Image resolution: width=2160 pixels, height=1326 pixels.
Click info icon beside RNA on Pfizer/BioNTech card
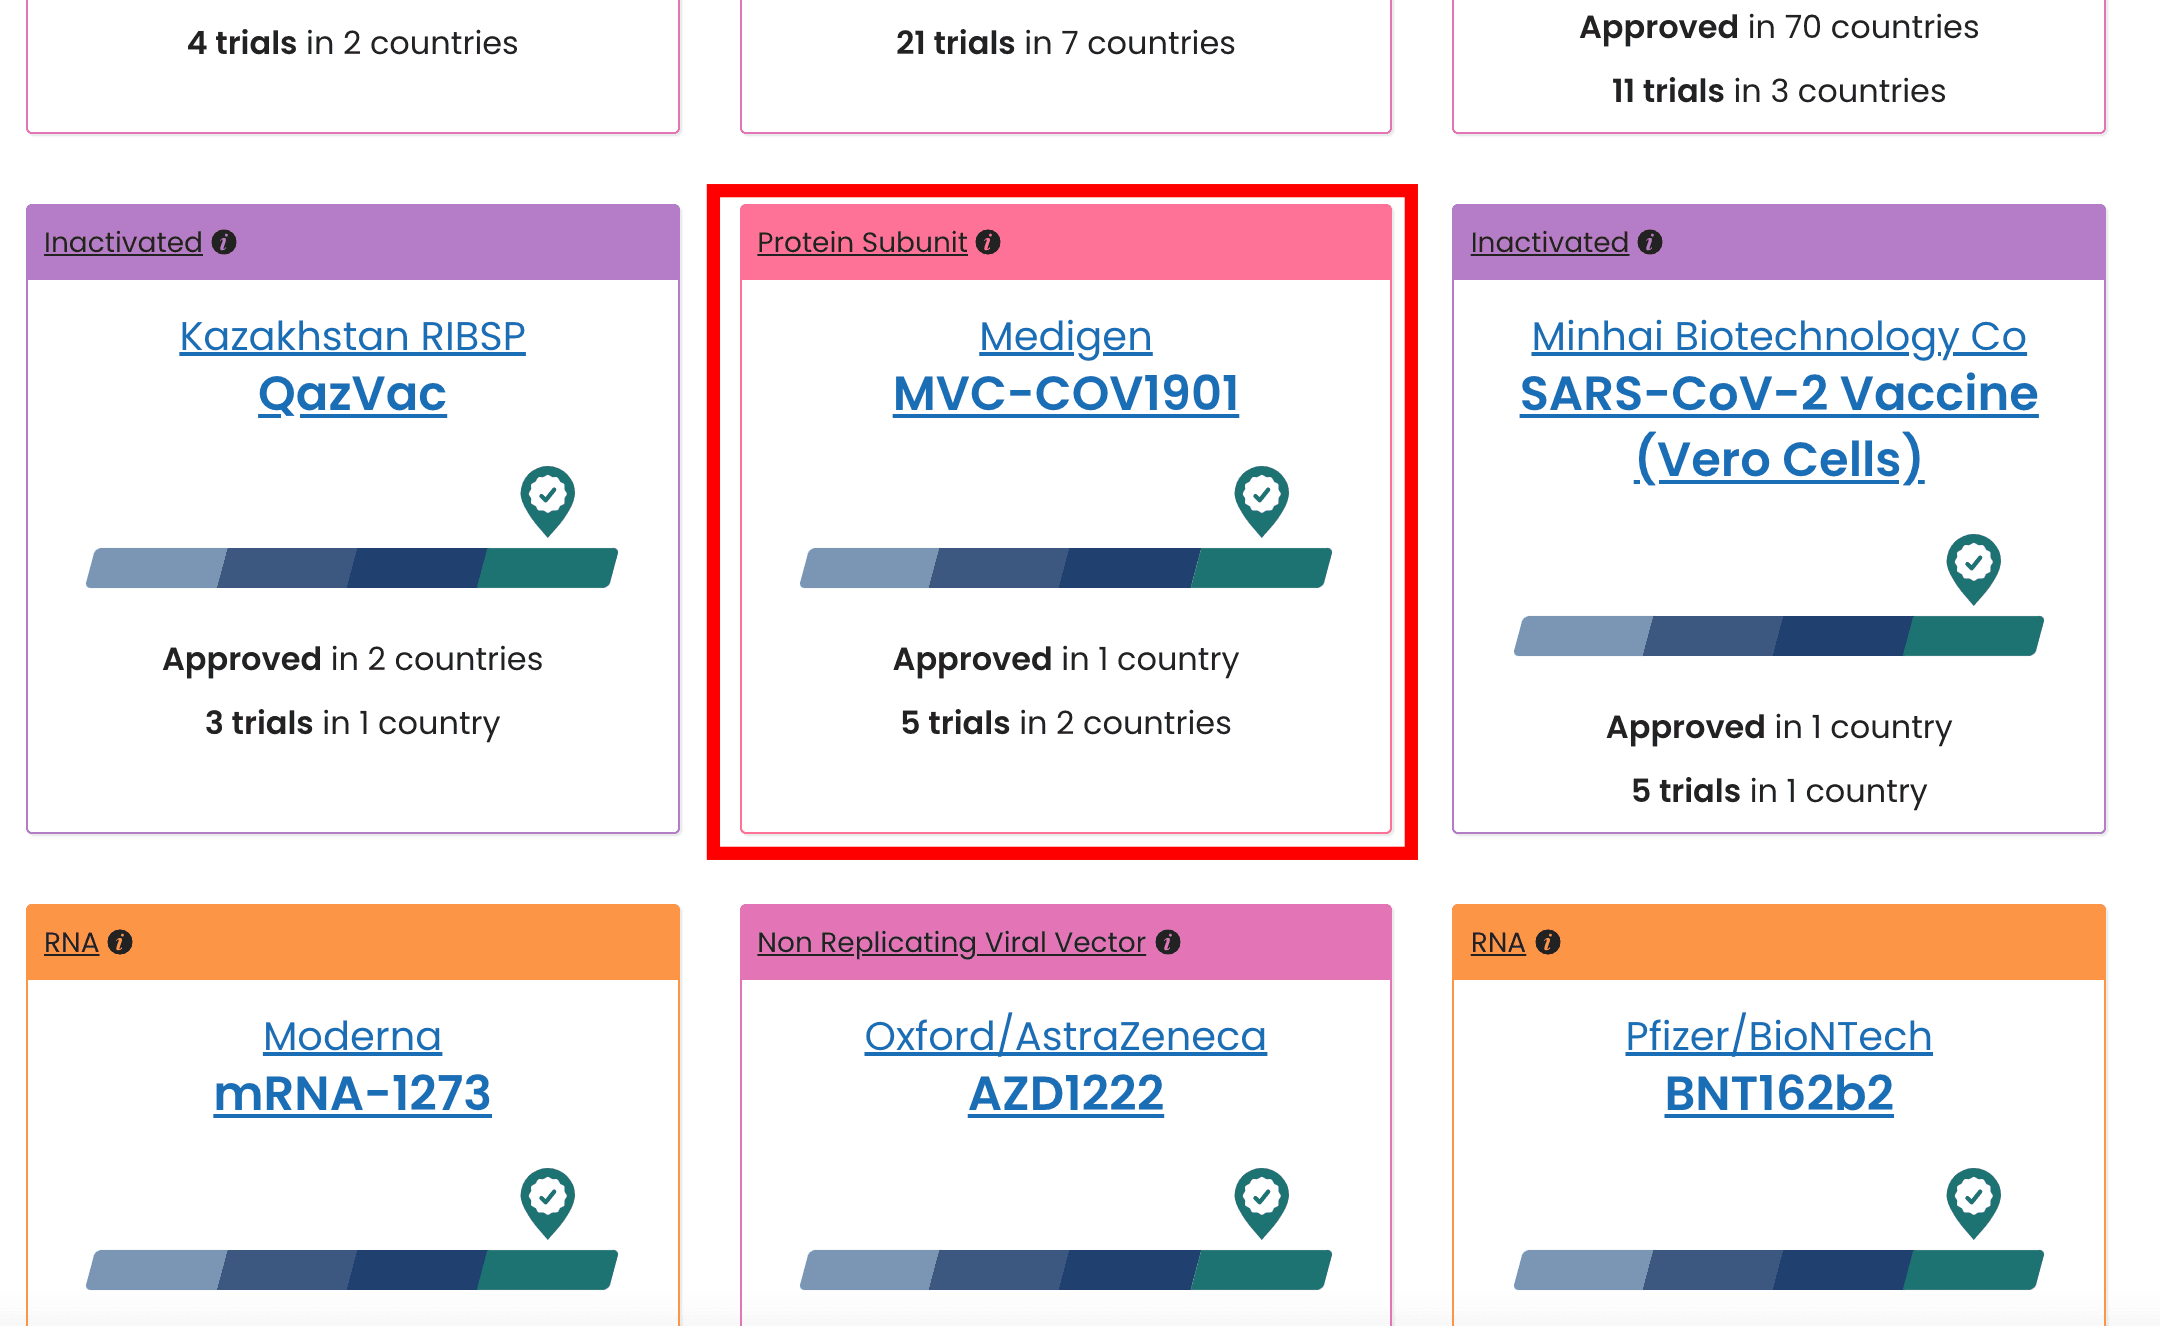coord(1548,942)
